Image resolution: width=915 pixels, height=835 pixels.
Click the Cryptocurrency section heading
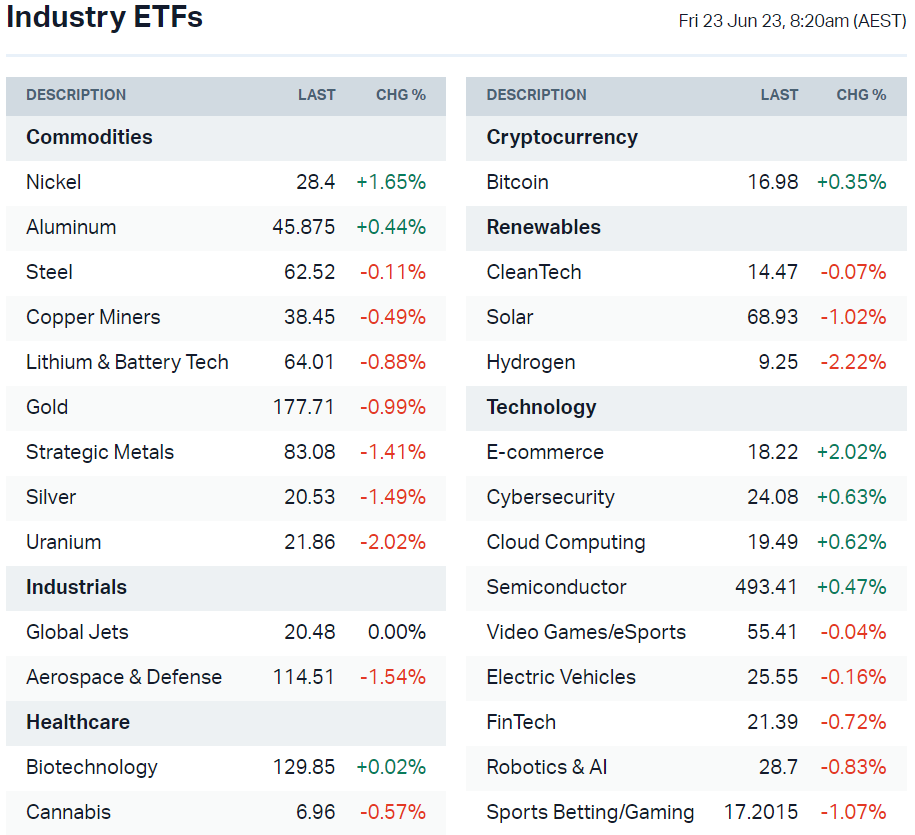click(561, 137)
